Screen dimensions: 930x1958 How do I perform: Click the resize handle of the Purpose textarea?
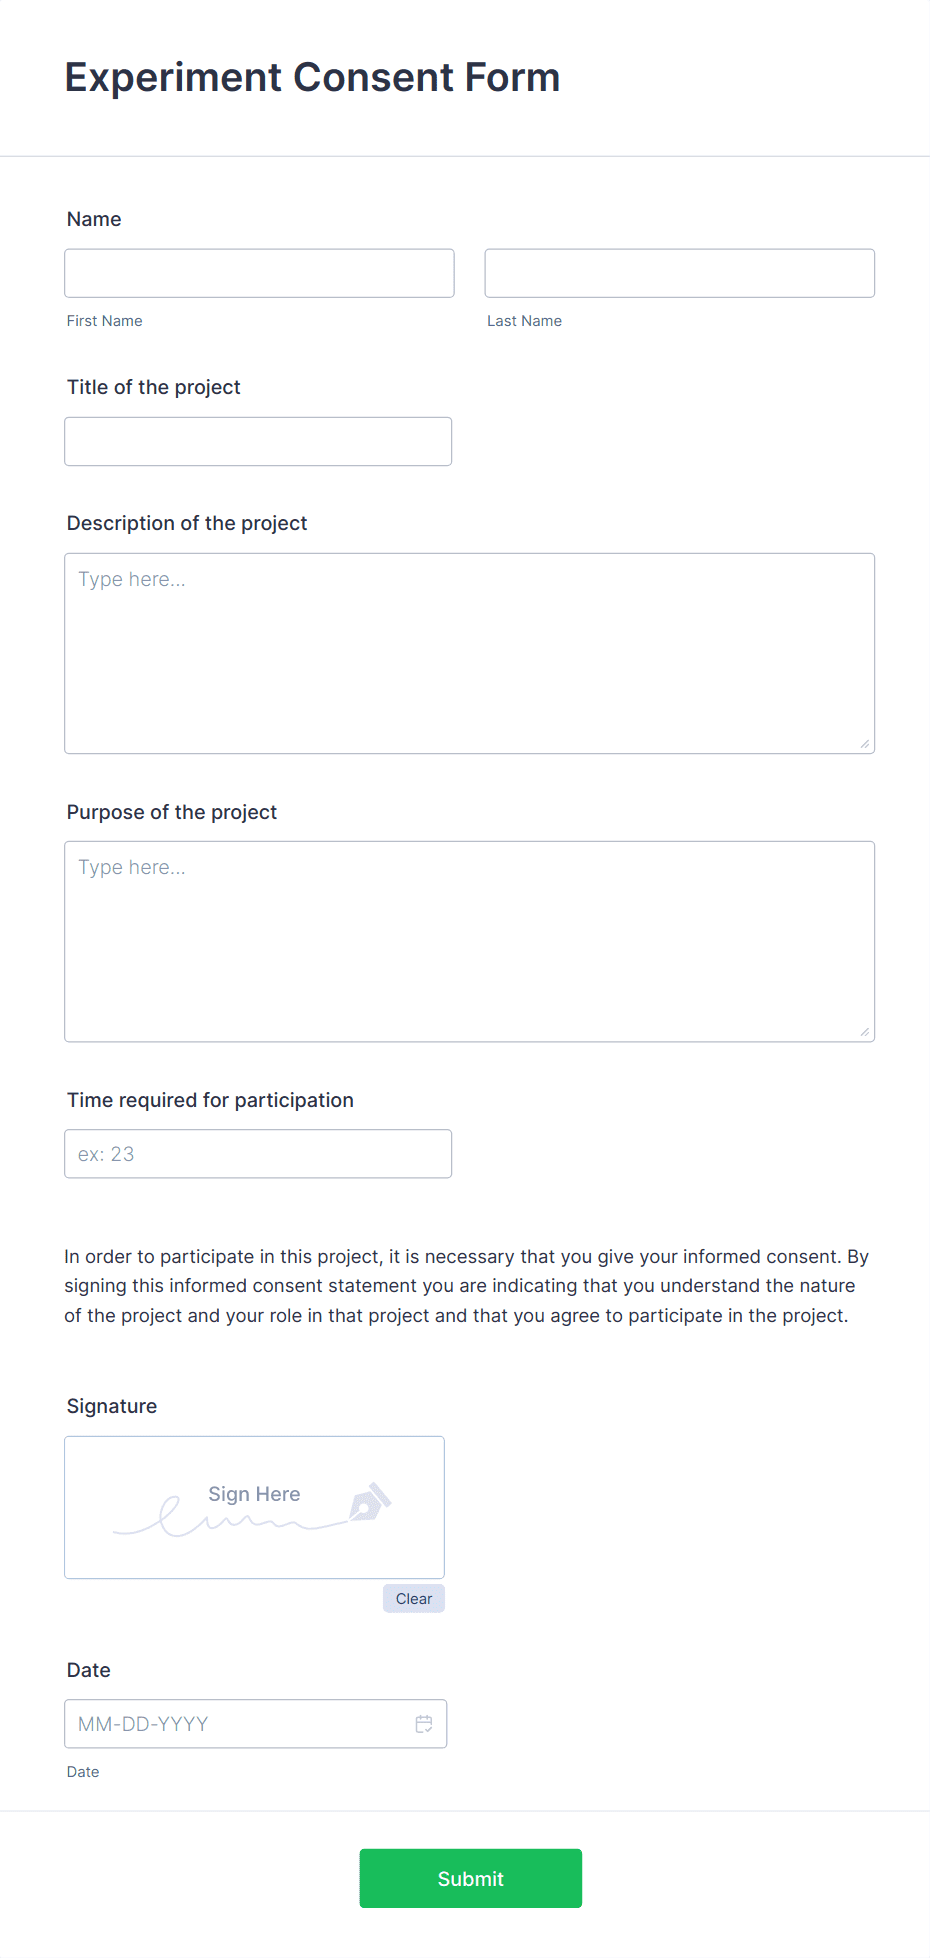click(864, 1030)
